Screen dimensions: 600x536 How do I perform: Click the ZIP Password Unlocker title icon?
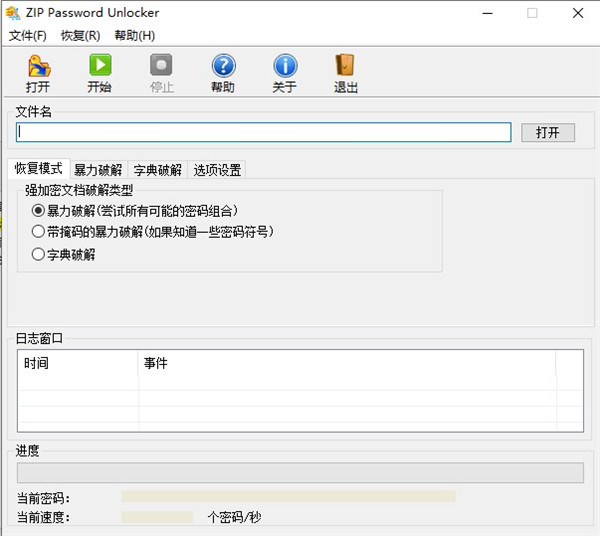(x=13, y=13)
